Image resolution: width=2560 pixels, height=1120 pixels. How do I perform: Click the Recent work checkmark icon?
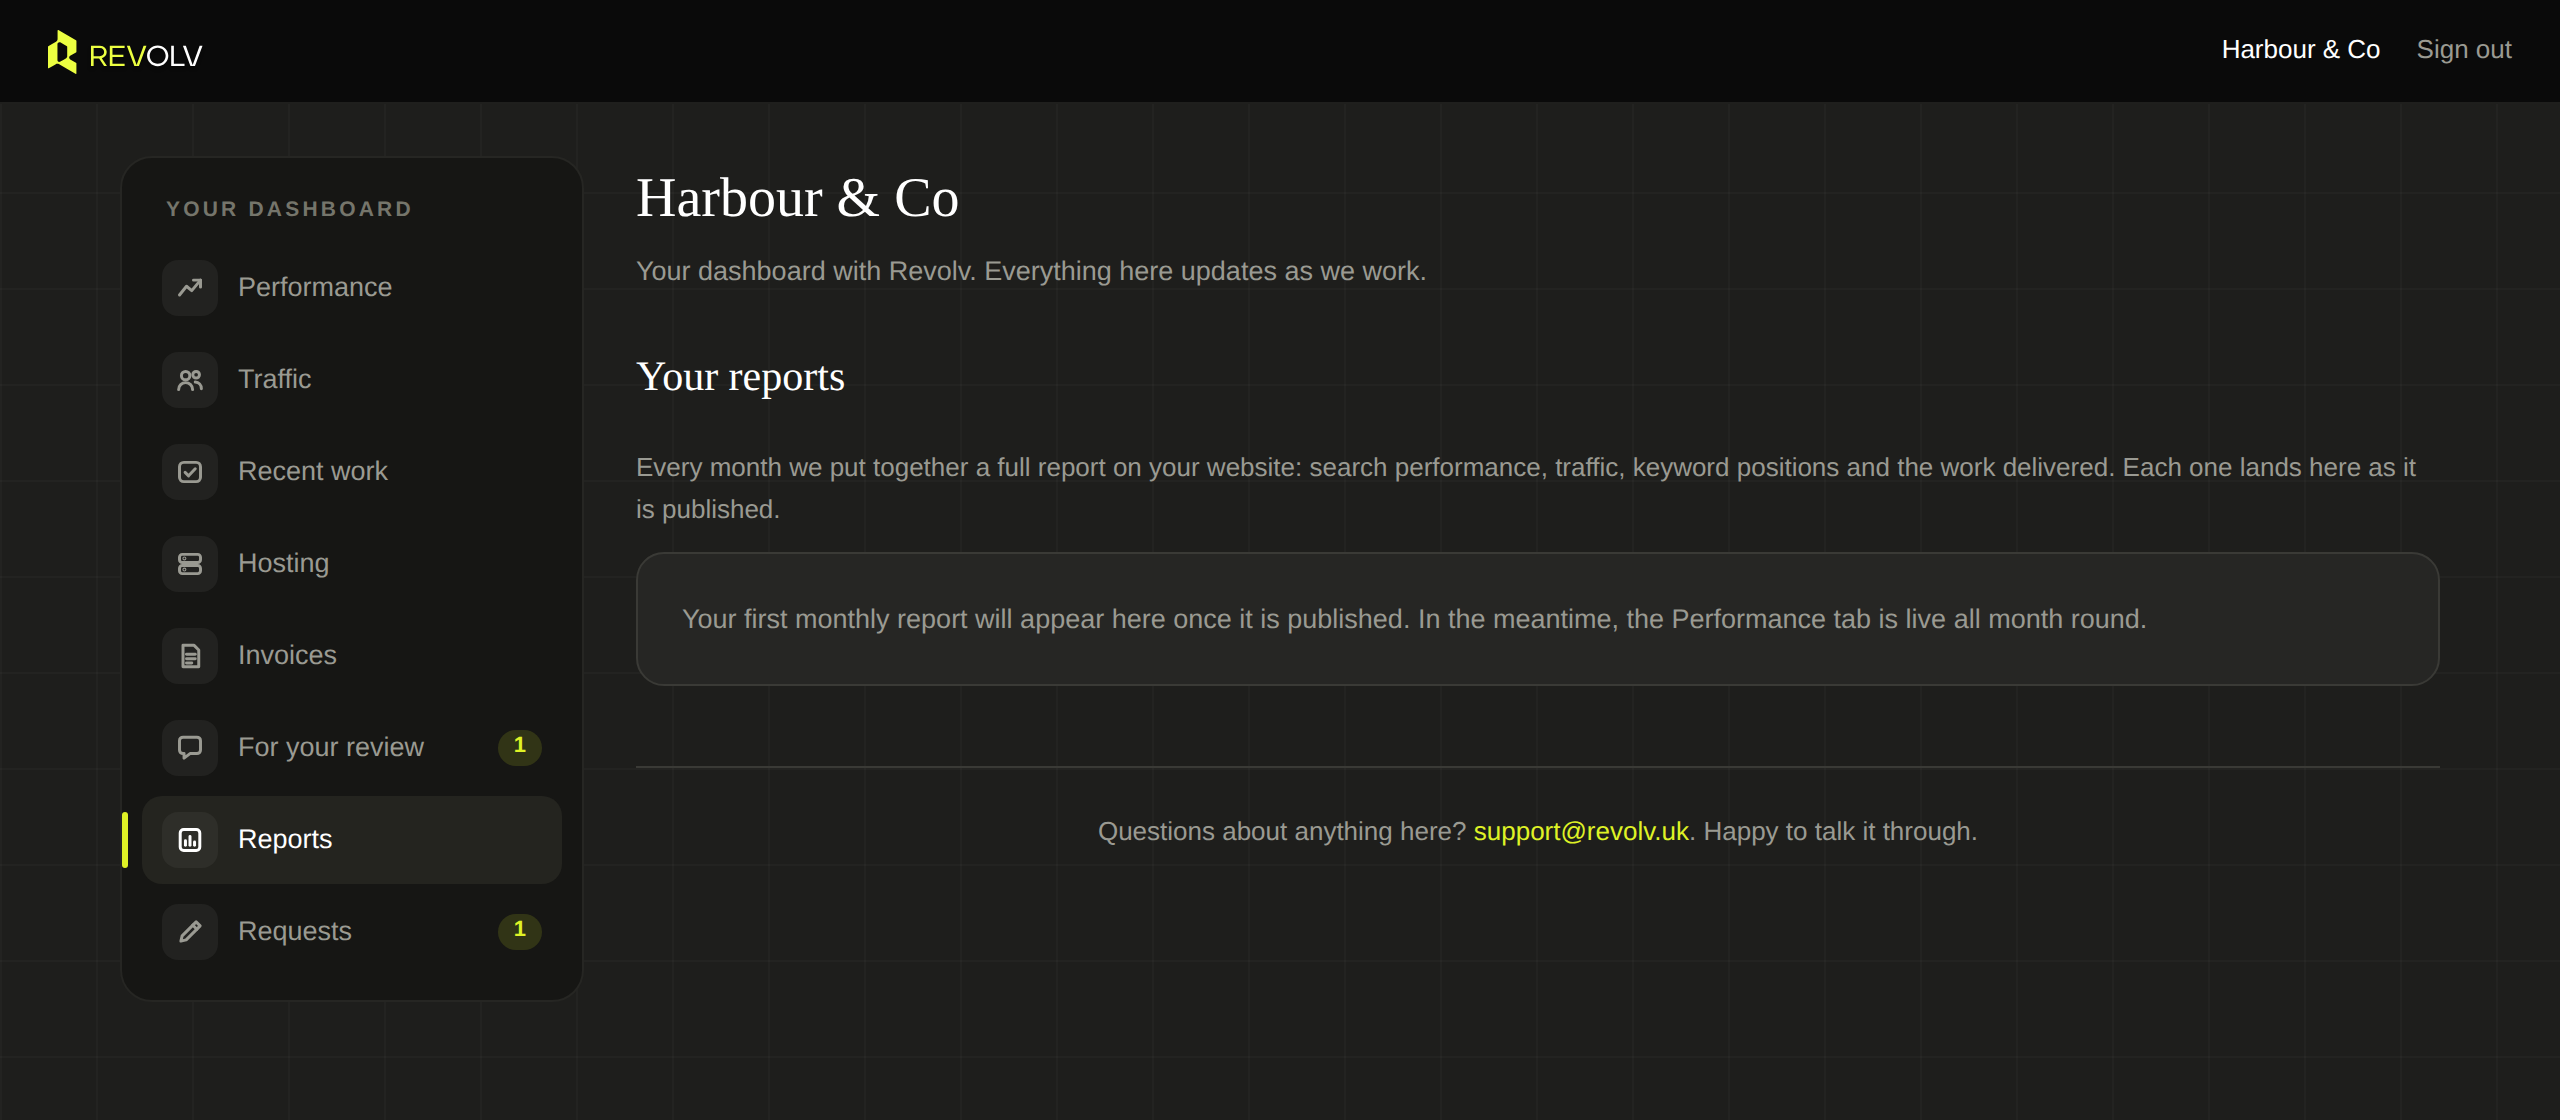[x=190, y=472]
